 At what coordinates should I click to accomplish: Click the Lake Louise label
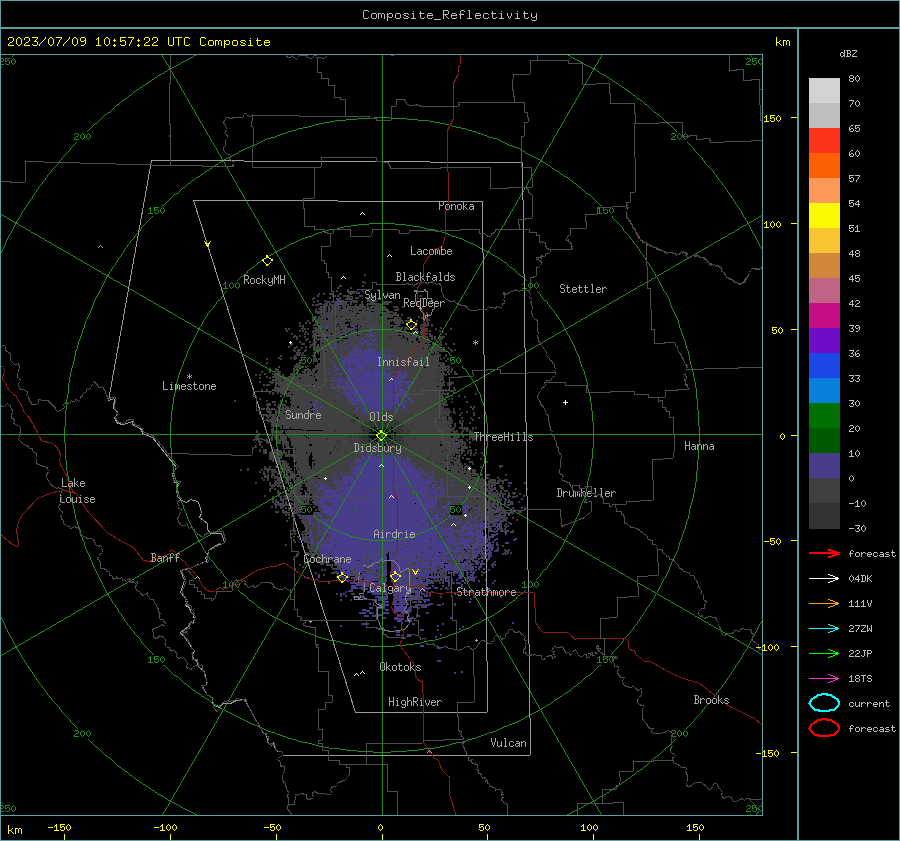pyautogui.click(x=77, y=491)
